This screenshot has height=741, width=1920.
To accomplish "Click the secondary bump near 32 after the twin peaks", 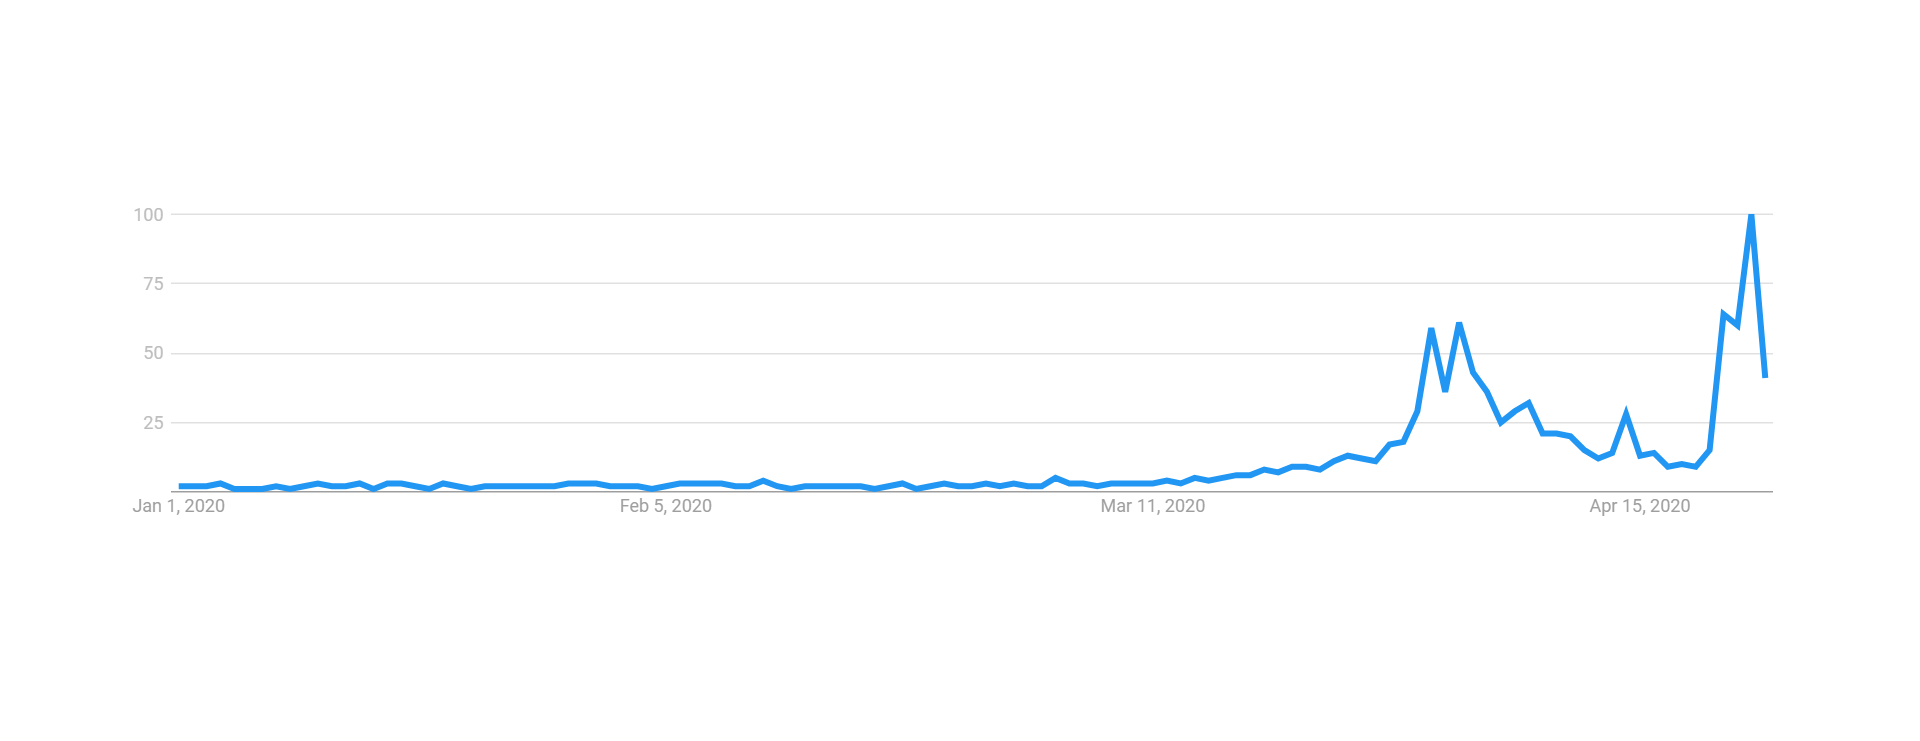I will point(1529,403).
